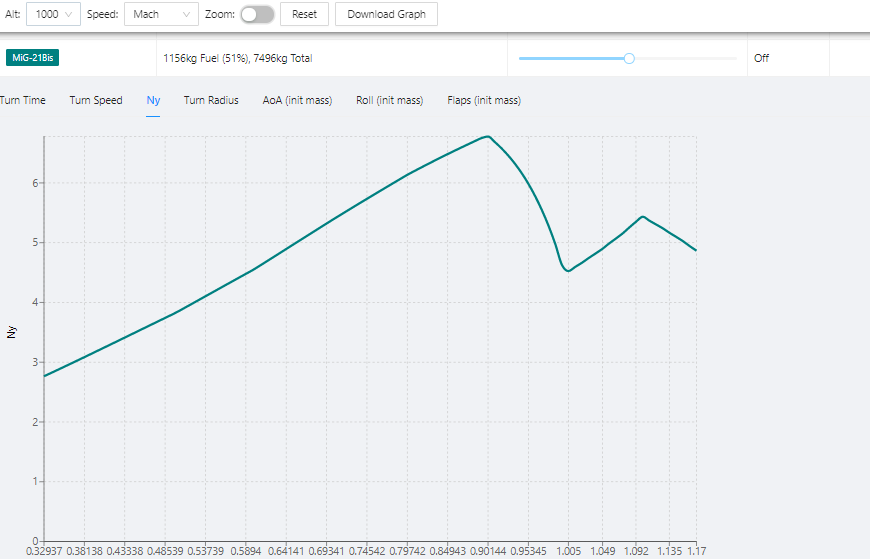Screen dimensions: 870x559
Task: Click the fuel and total mass text
Action: [237, 58]
